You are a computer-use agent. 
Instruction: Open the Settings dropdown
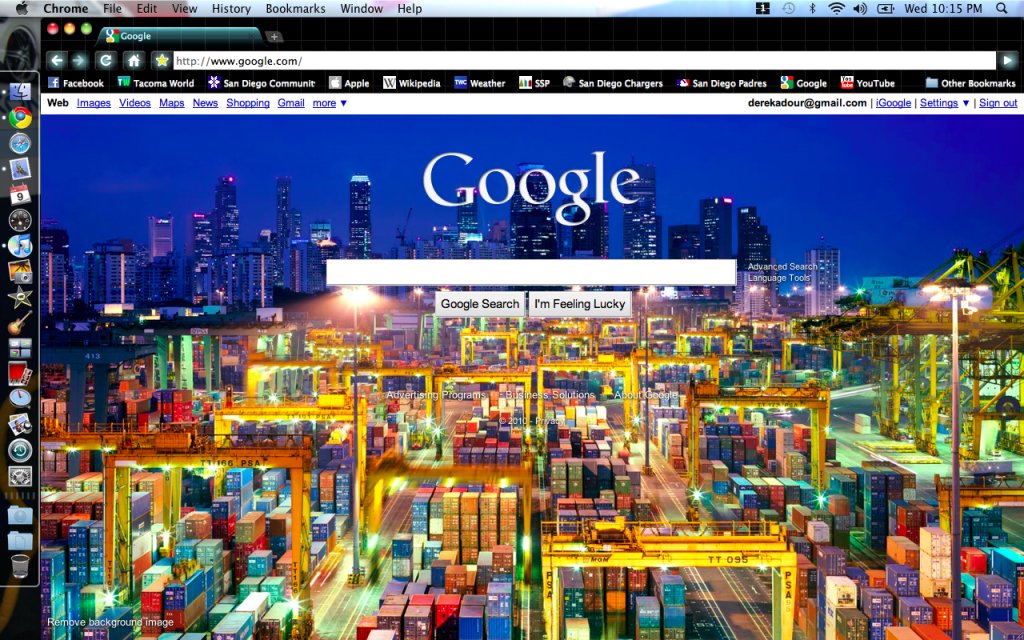[944, 103]
